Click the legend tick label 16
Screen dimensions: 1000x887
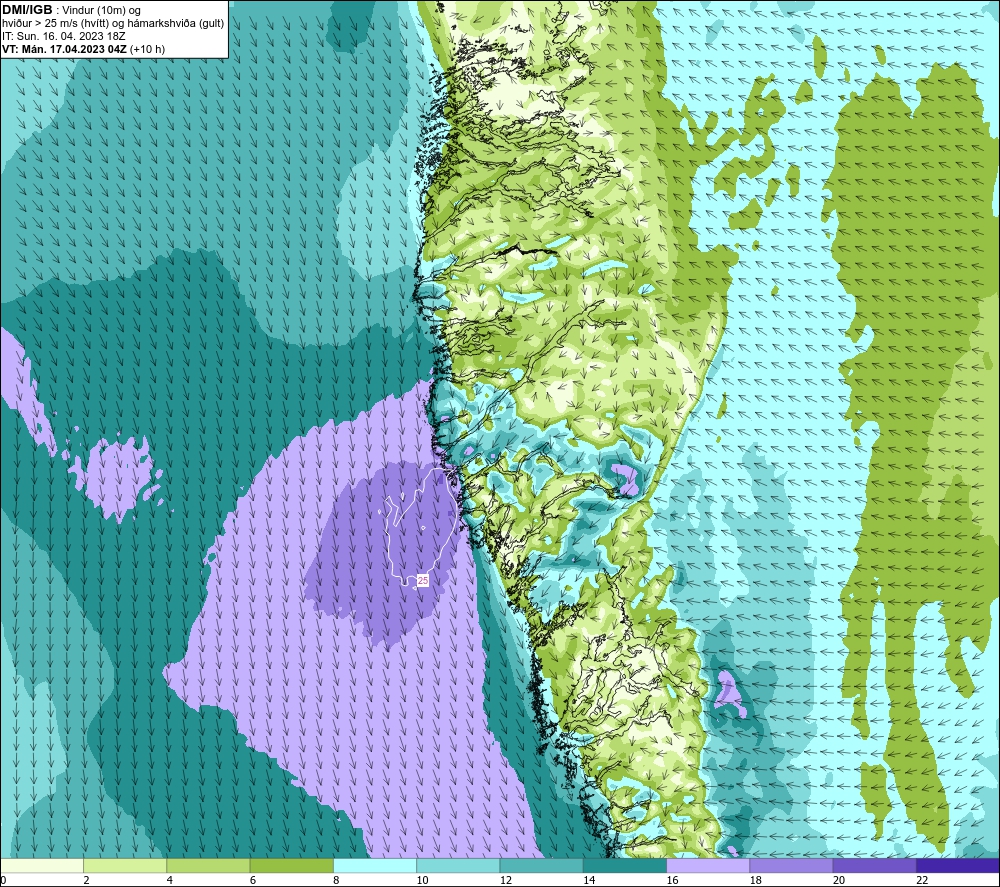click(x=672, y=880)
